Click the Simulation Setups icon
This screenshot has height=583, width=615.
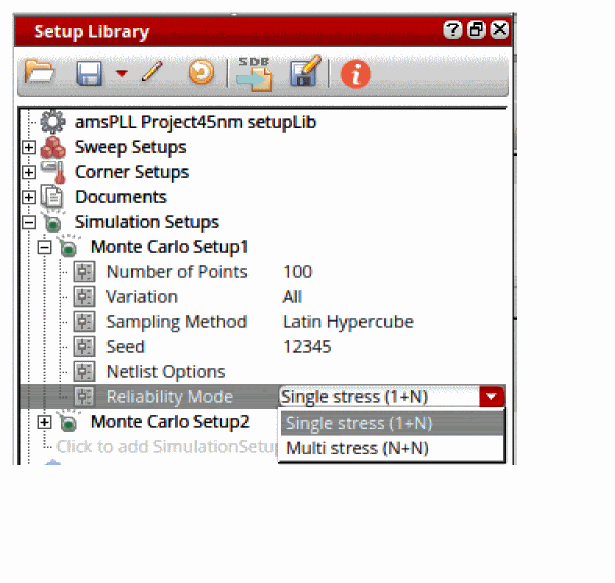click(x=53, y=222)
